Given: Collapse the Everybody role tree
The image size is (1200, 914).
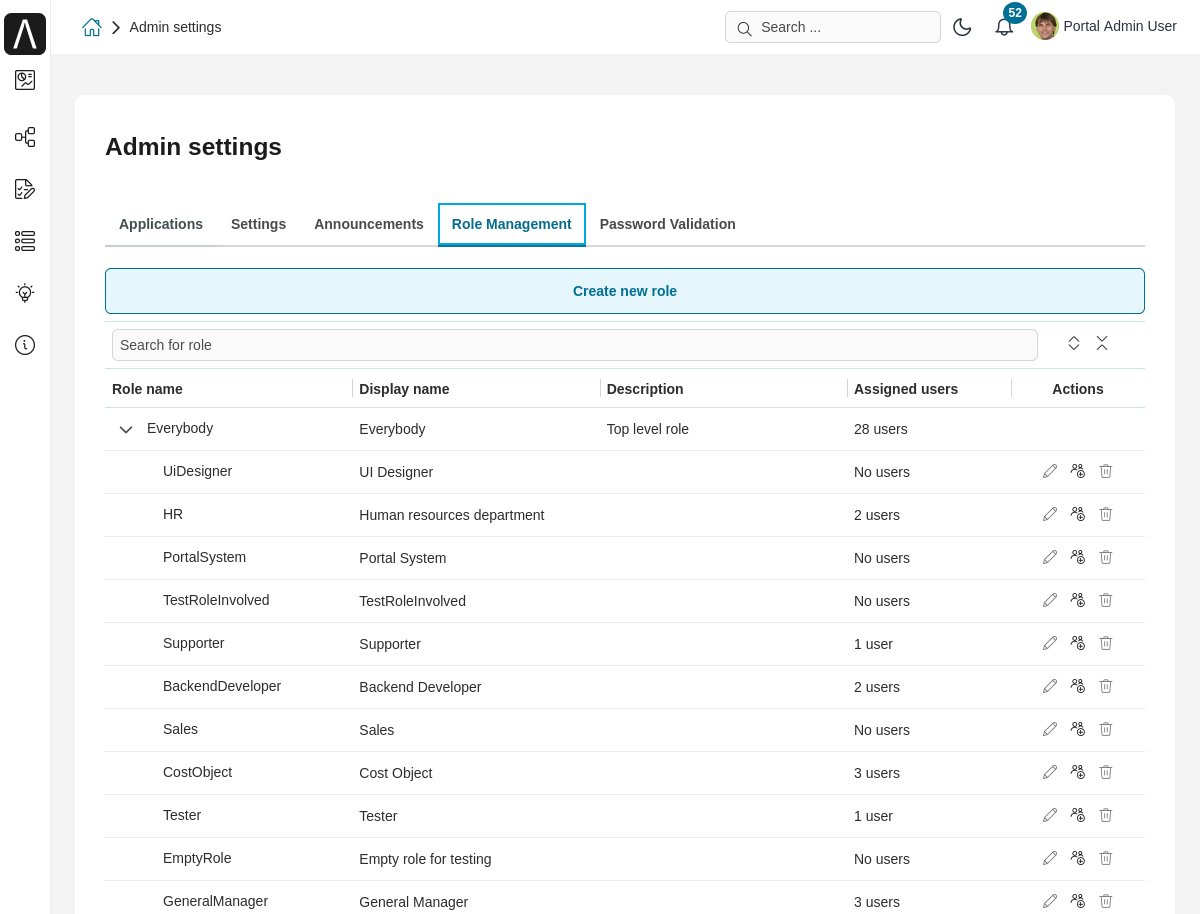Looking at the screenshot, I should pos(126,429).
